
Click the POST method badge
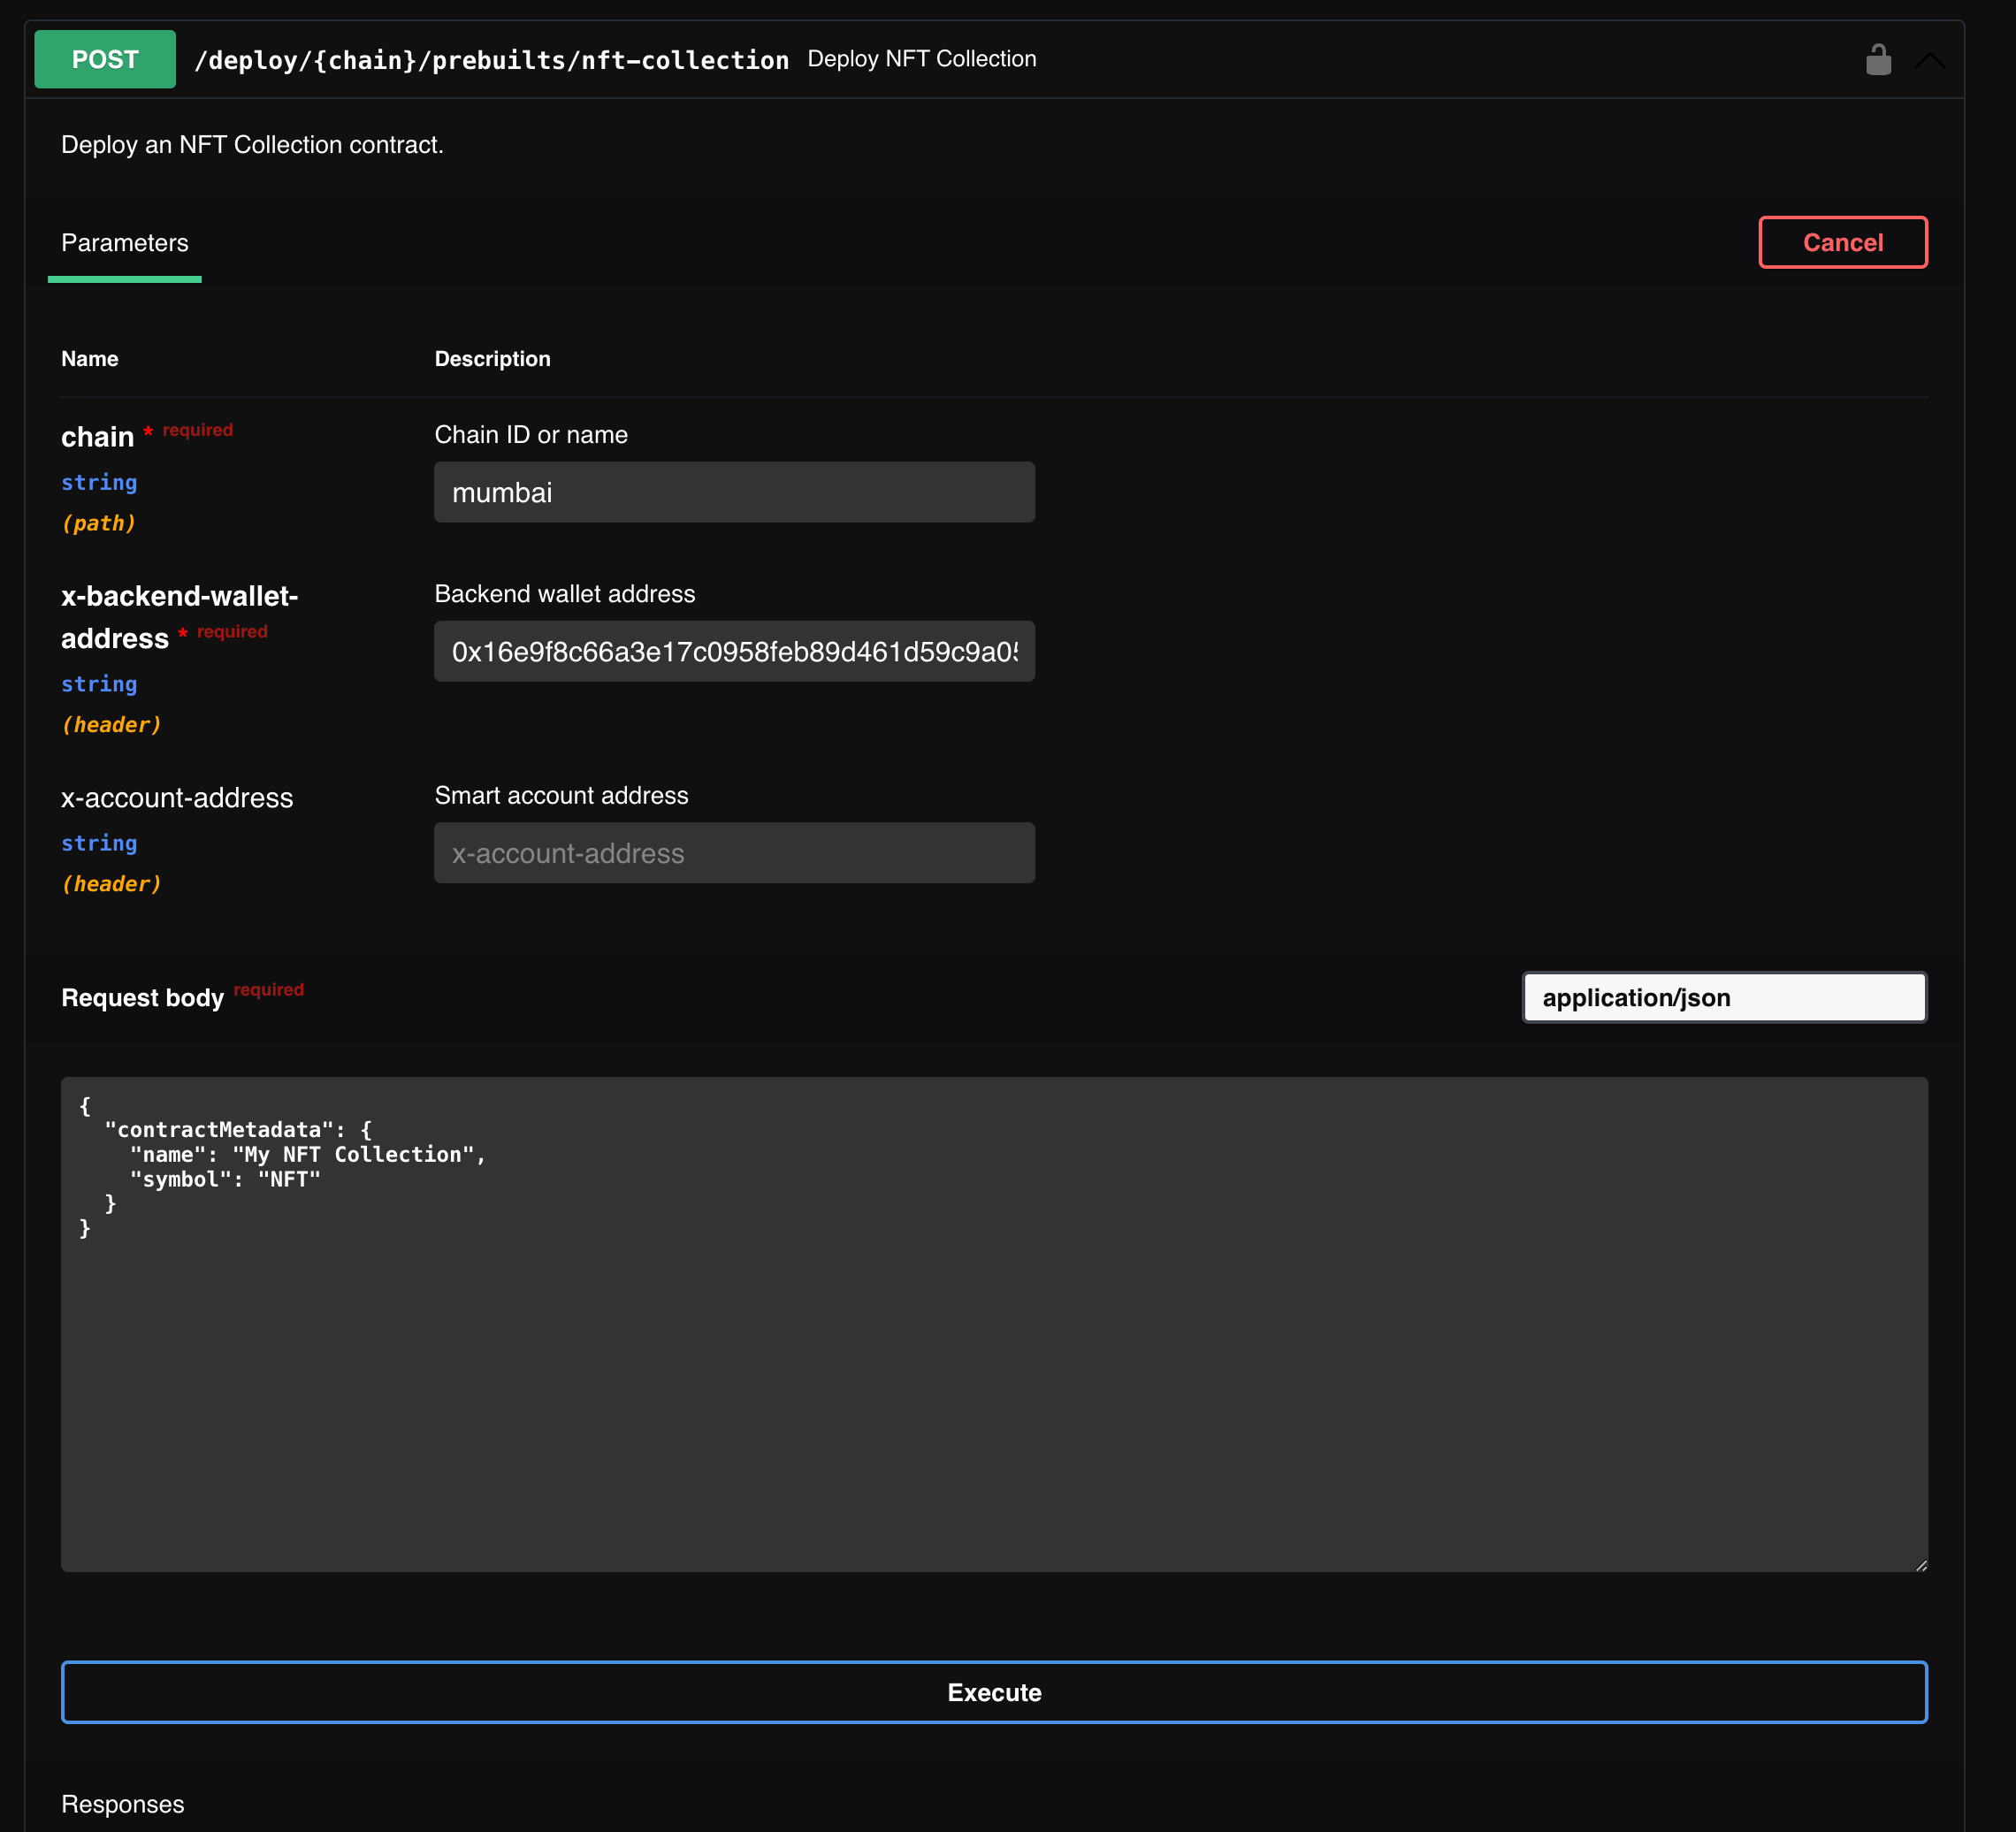click(104, 59)
